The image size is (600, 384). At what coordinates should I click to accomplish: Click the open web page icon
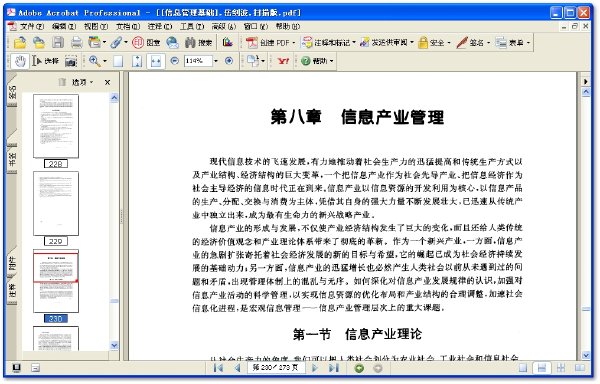pos(39,42)
